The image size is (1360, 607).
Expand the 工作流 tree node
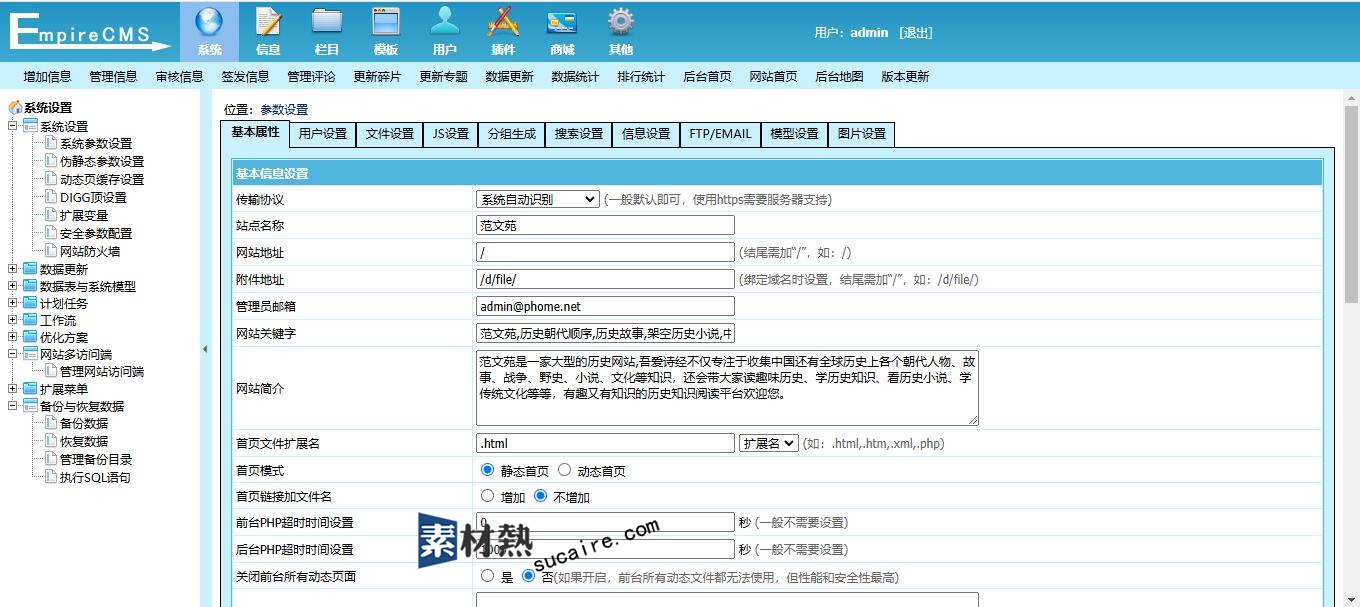pos(13,320)
